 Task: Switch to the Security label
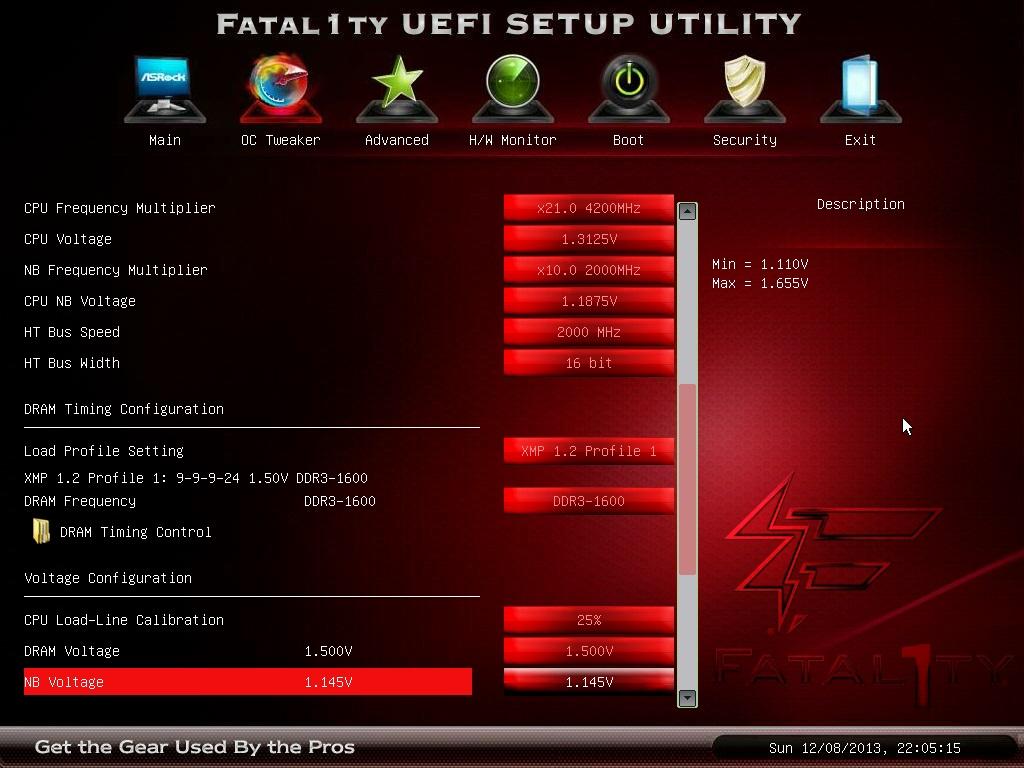744,140
